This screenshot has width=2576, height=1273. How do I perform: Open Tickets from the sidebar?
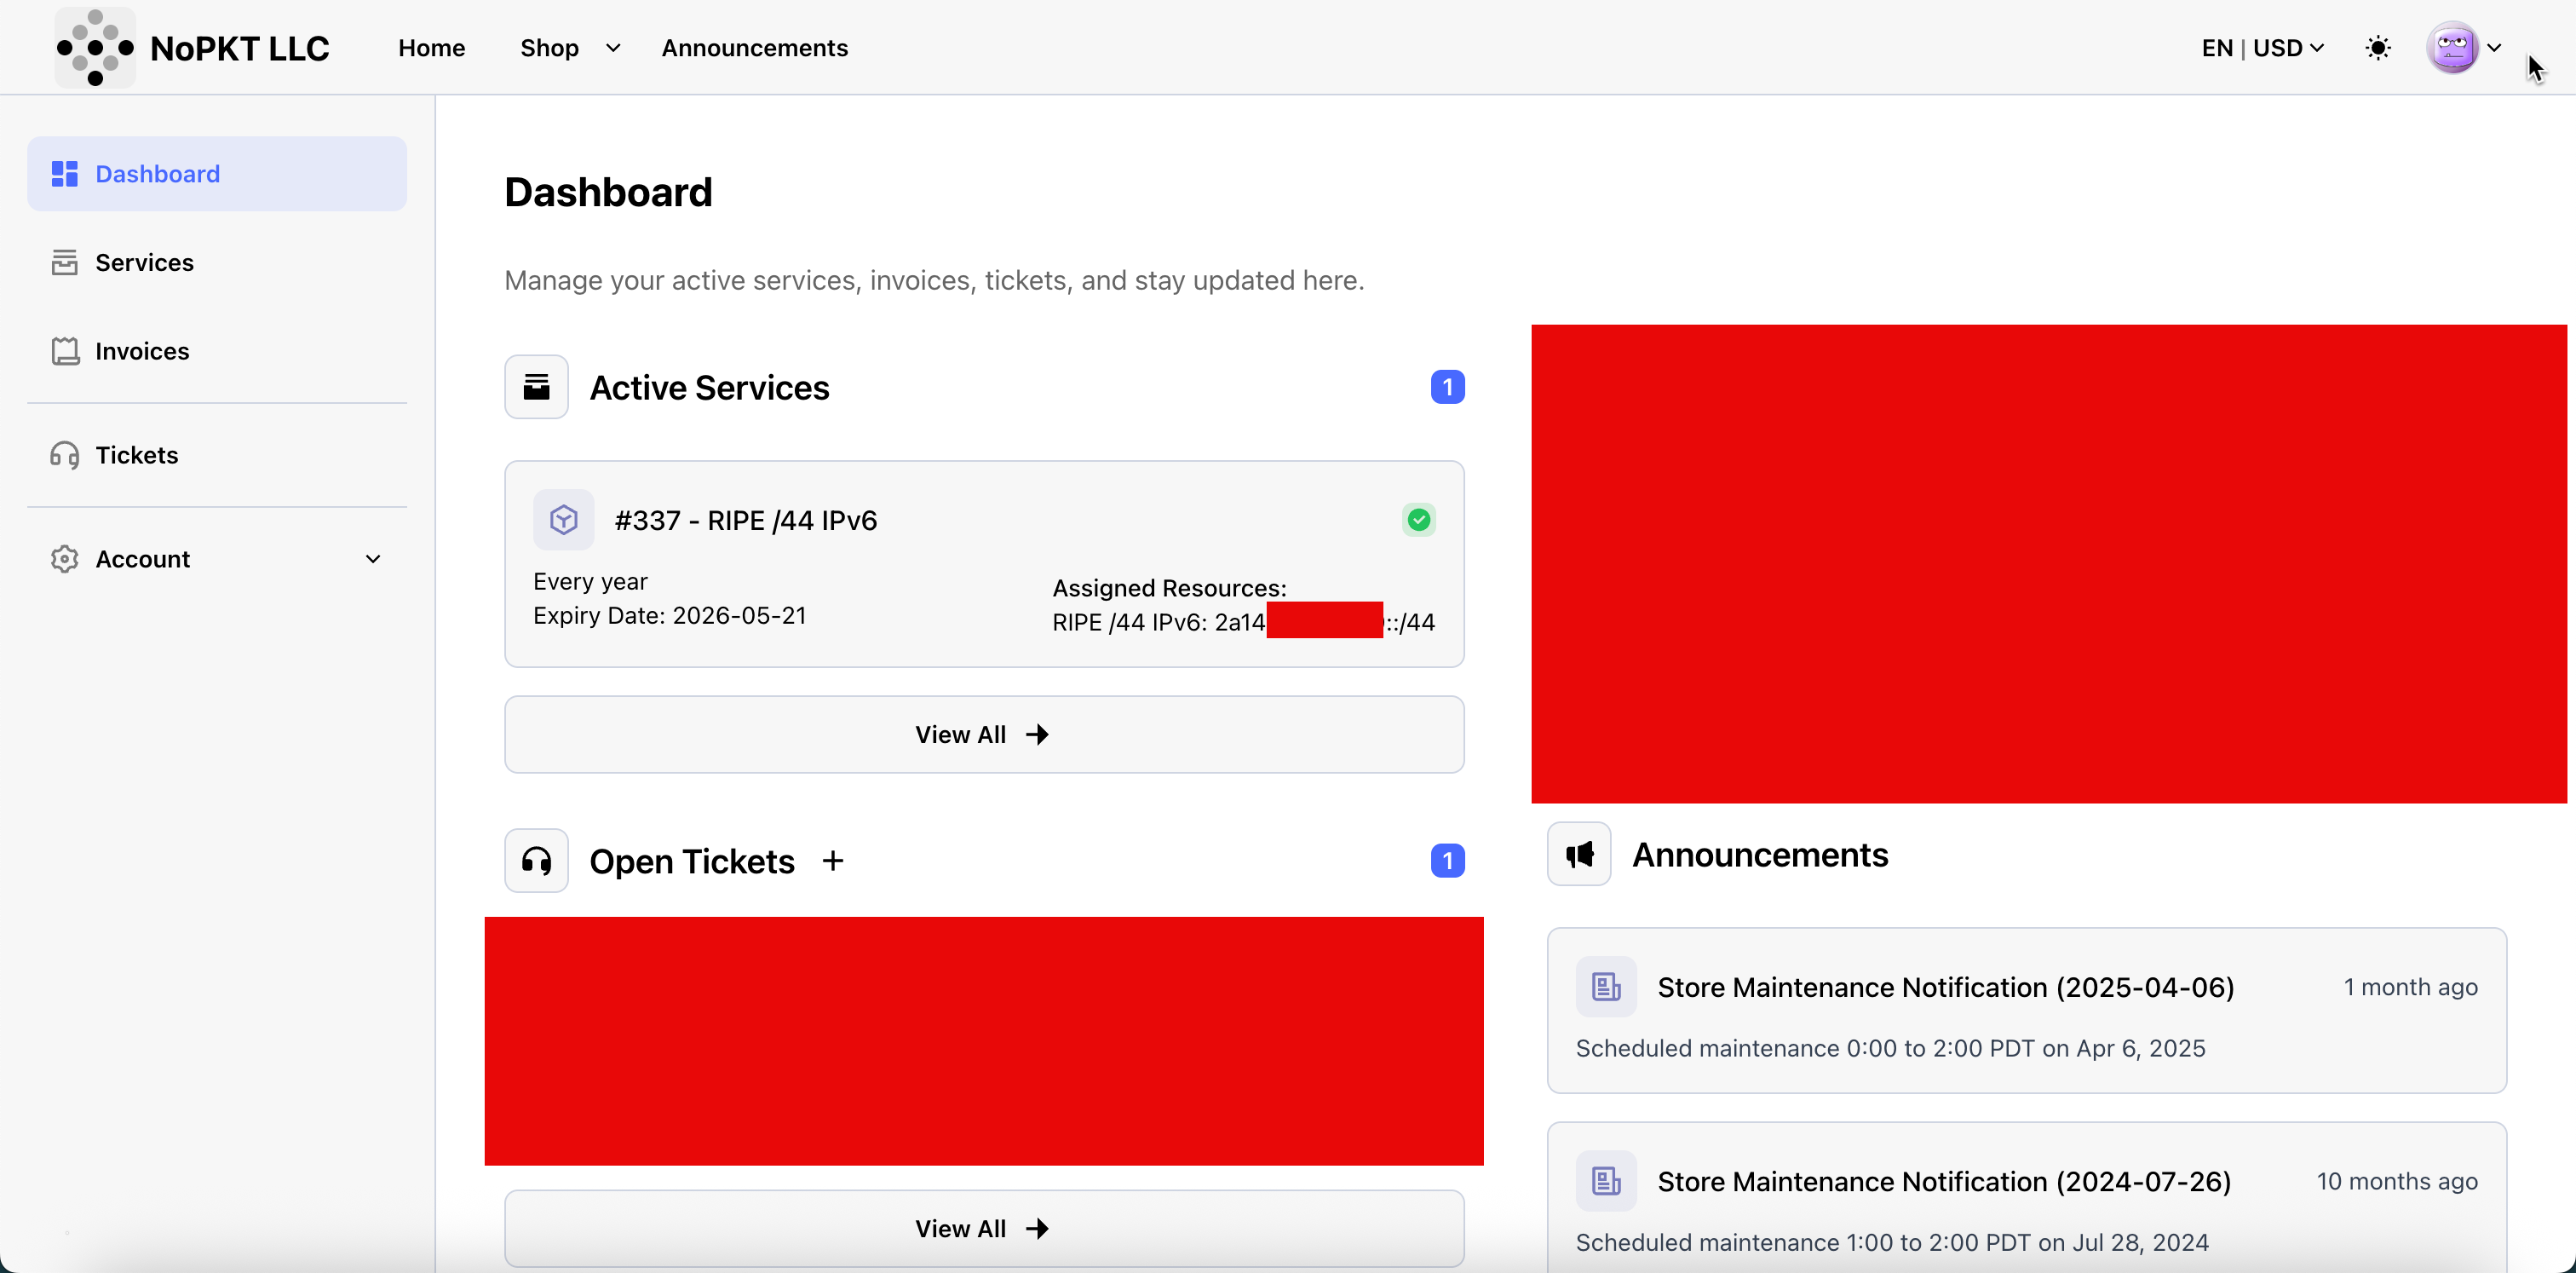pos(136,455)
